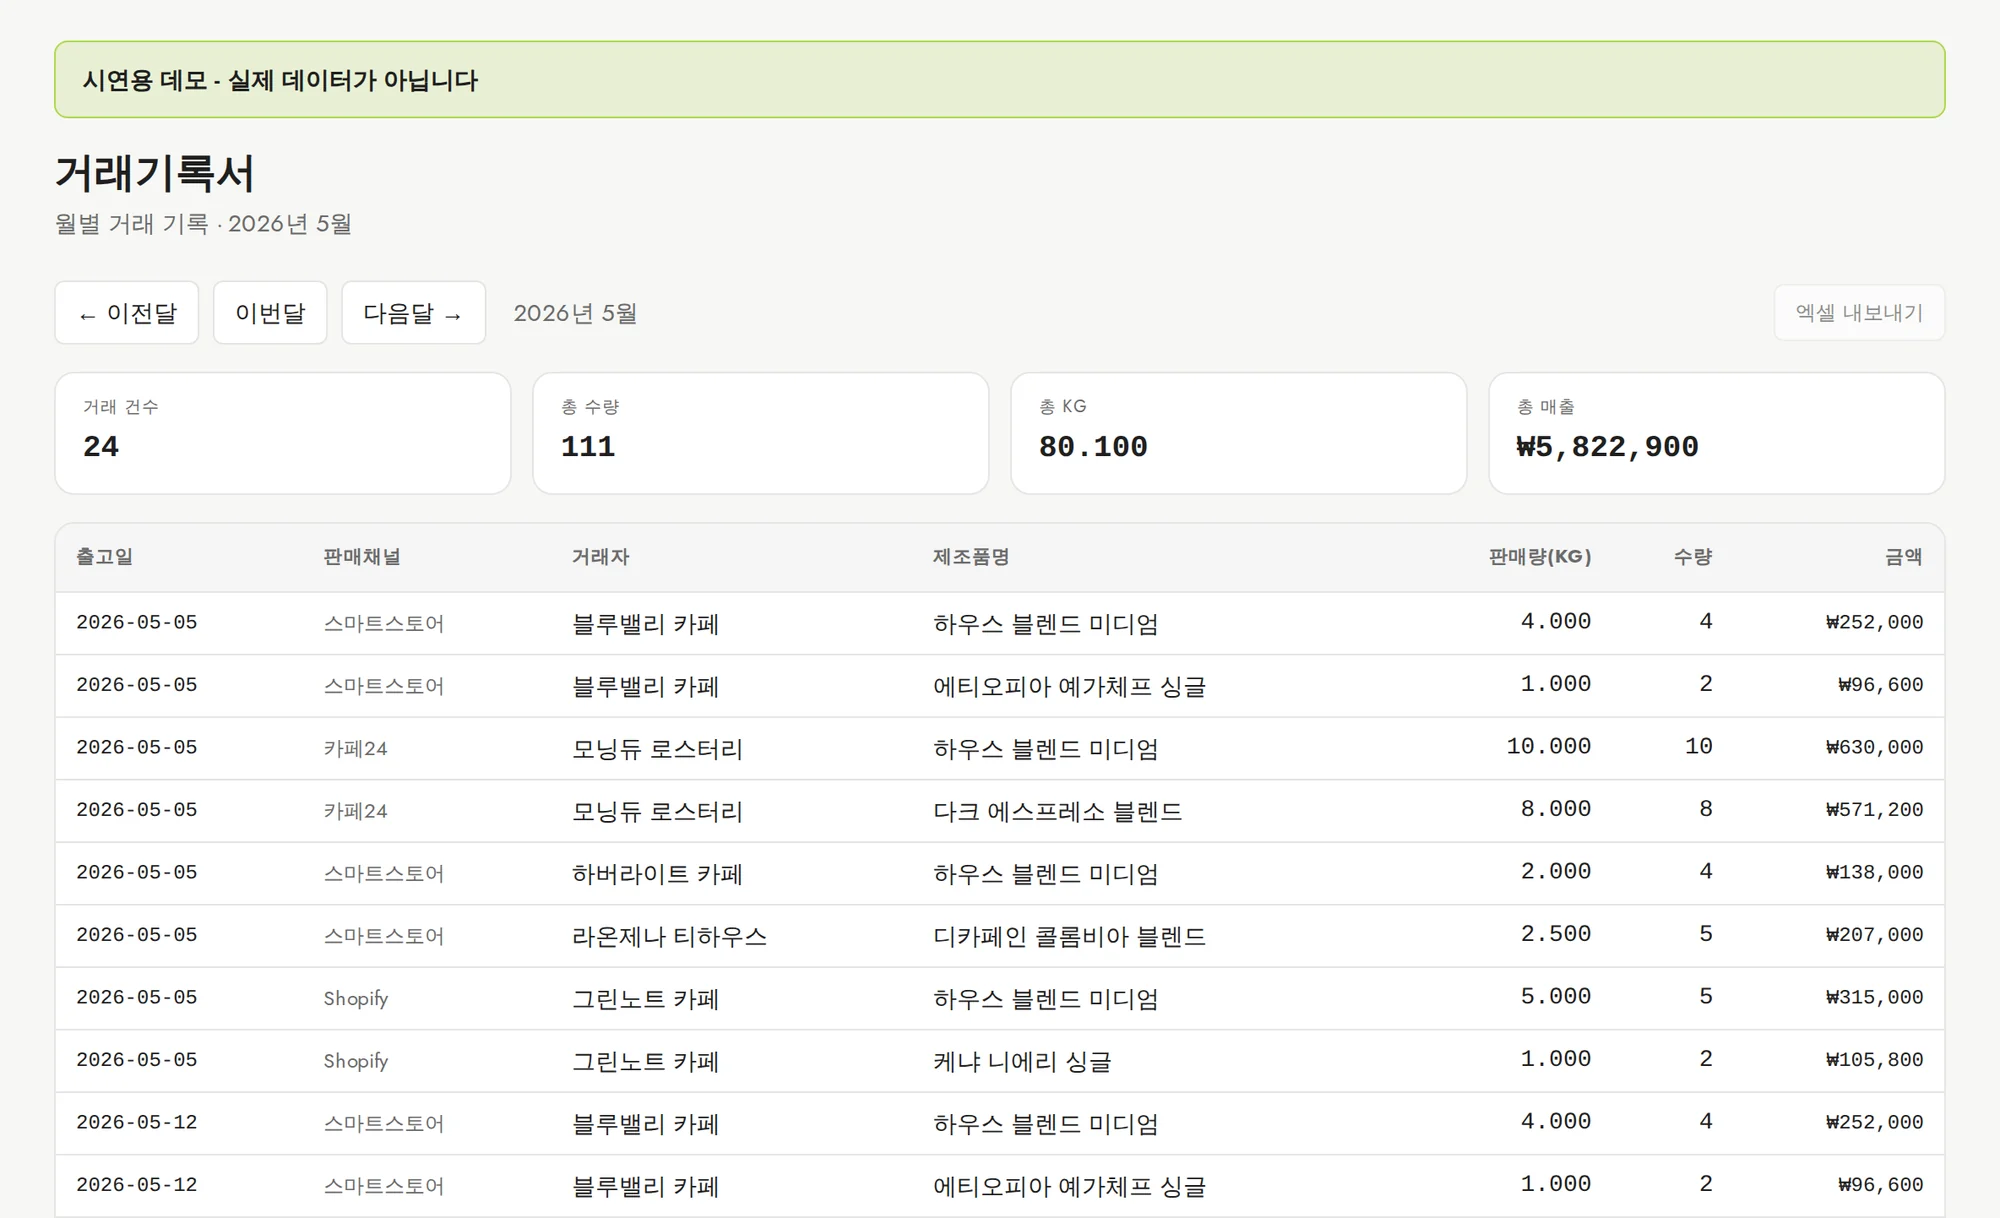Click 모닝듀 로스터리 in the ₩630,000 row

[657, 749]
